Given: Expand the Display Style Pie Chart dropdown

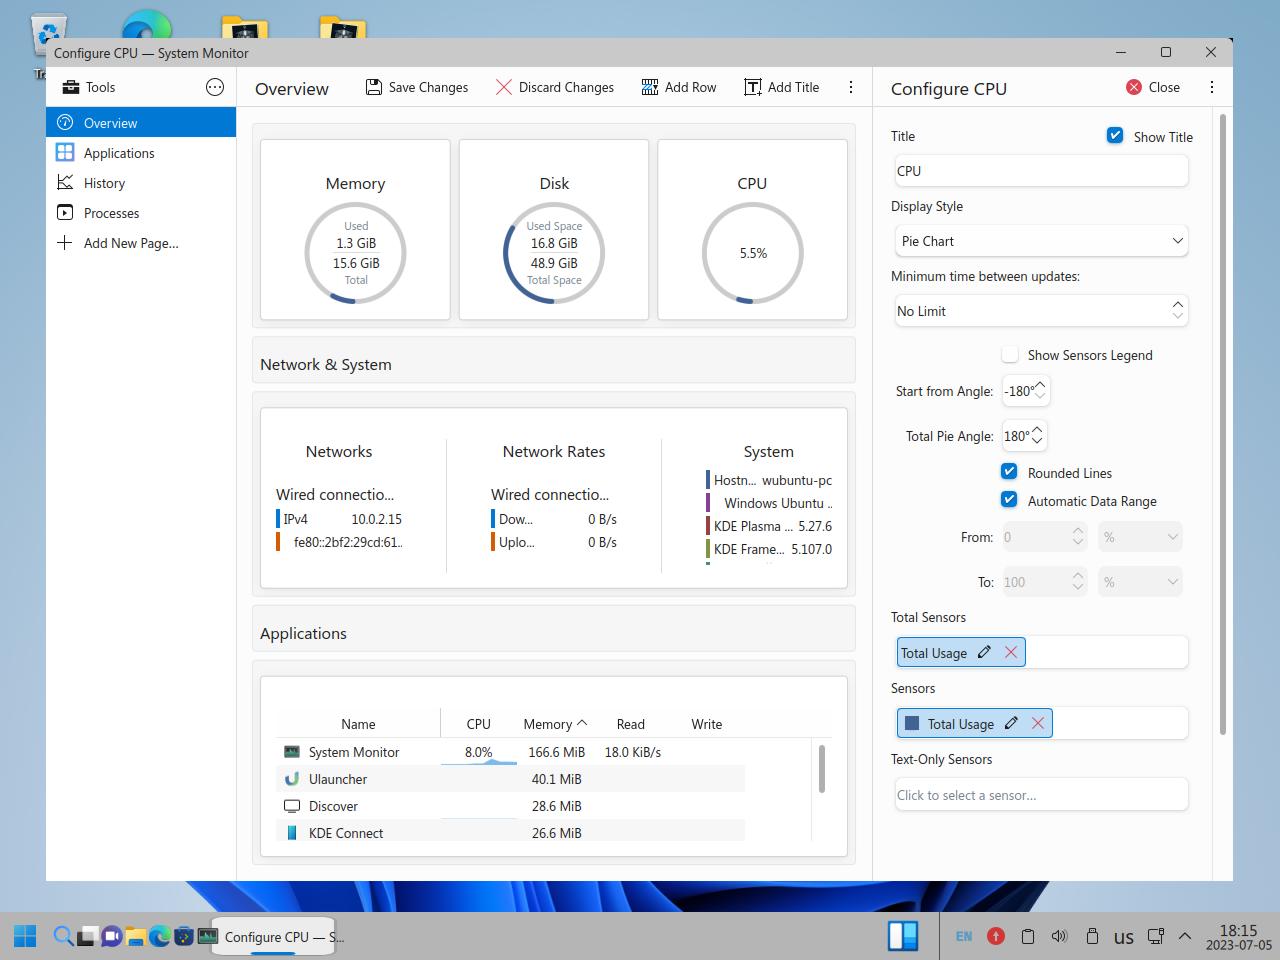Looking at the screenshot, I should point(1041,241).
